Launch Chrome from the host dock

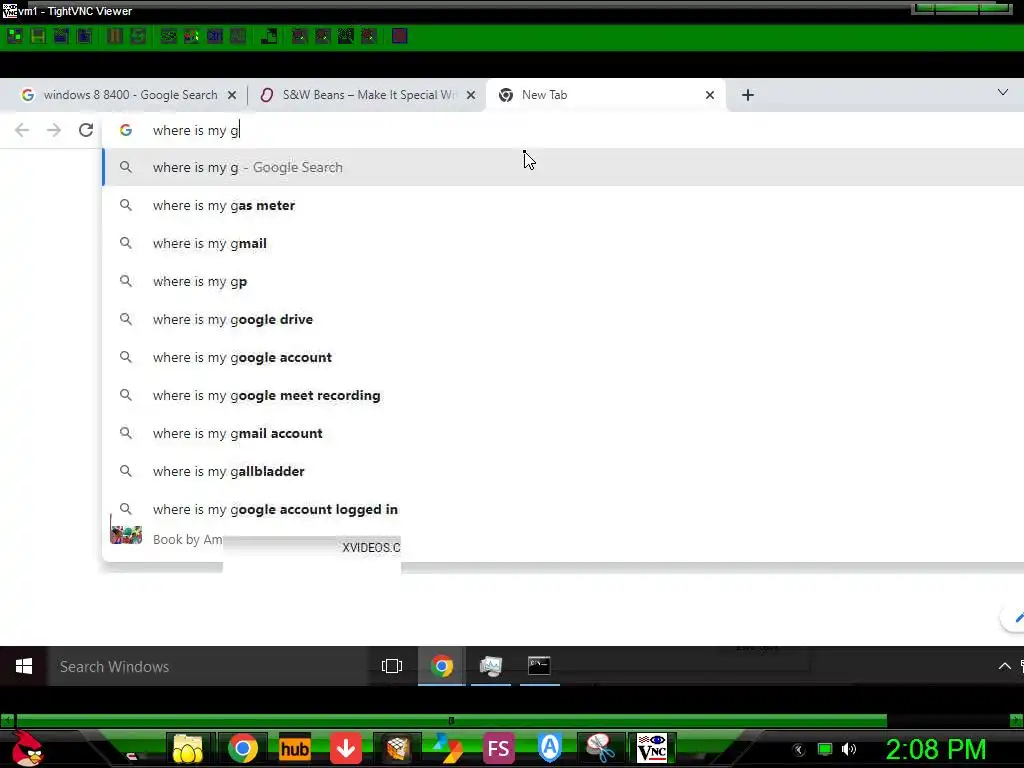242,748
